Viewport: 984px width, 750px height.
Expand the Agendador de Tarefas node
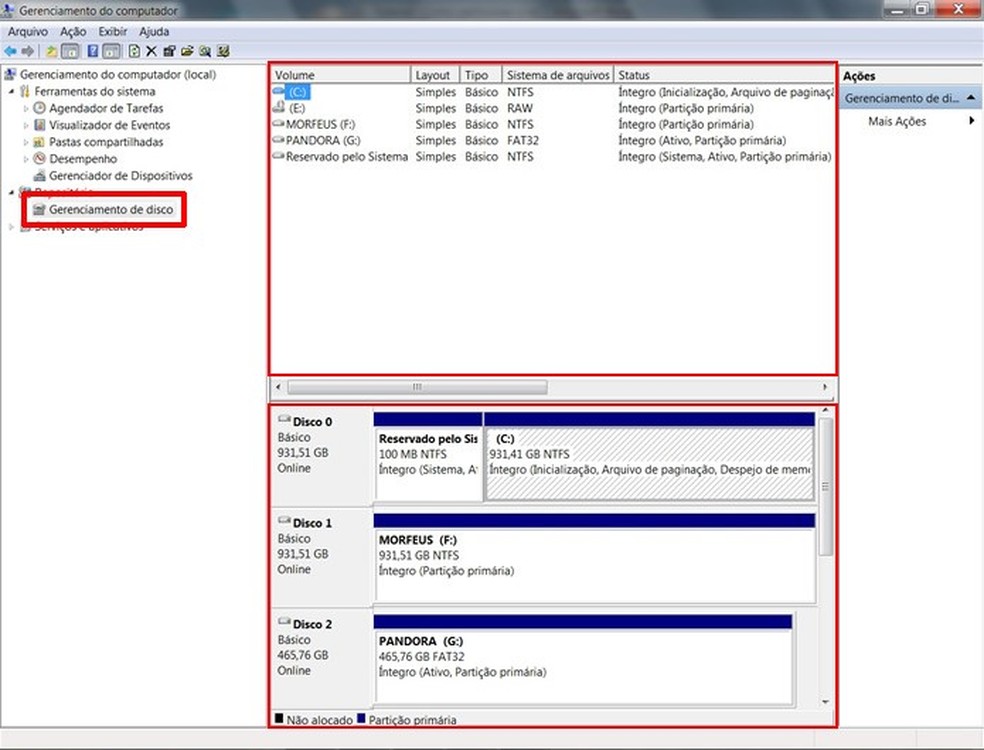click(x=26, y=109)
